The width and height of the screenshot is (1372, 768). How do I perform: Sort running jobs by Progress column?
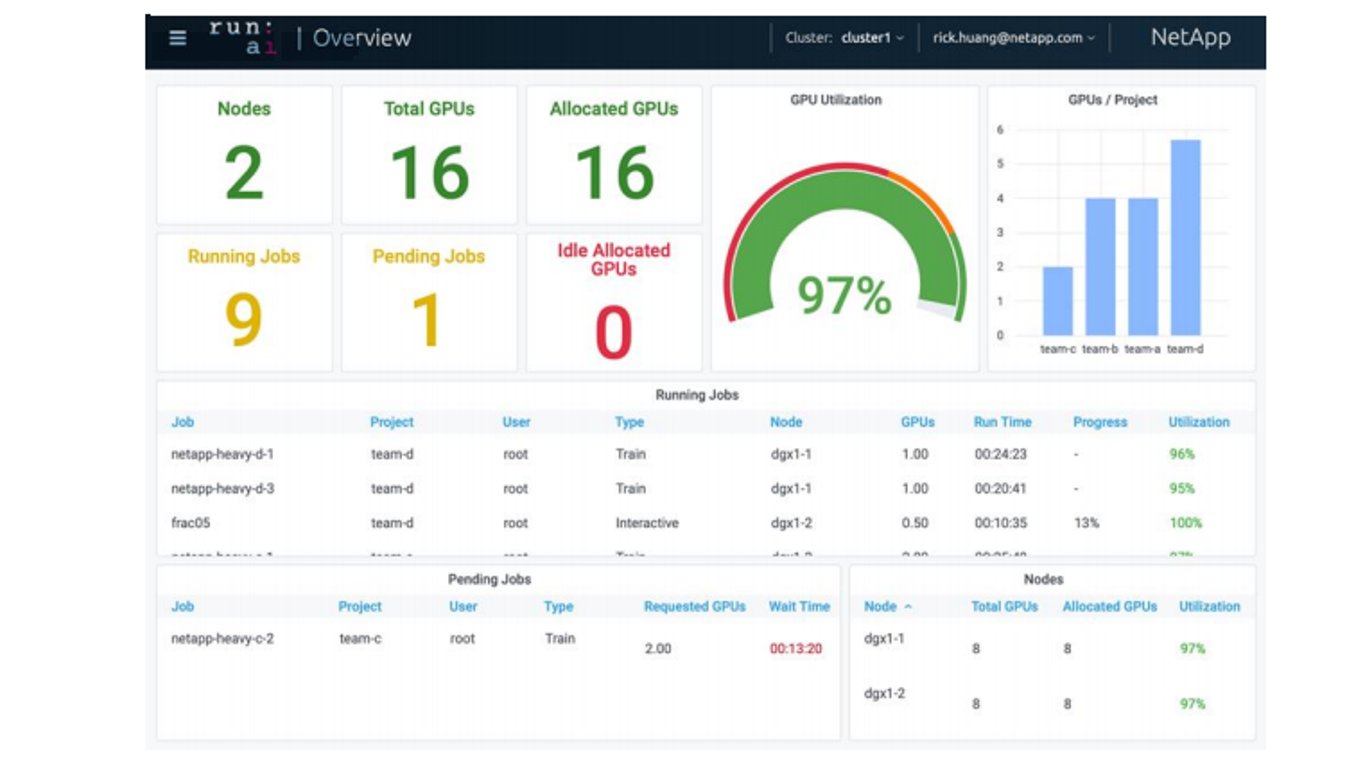[1100, 422]
